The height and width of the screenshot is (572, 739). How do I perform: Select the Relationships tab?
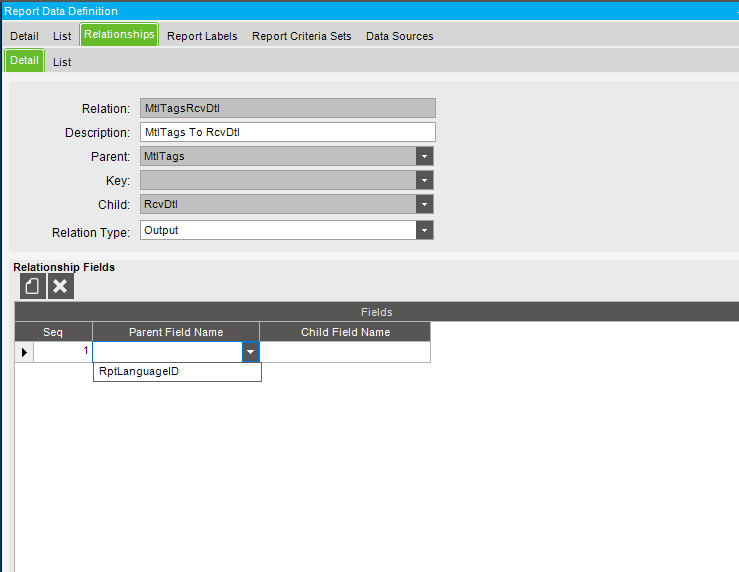pyautogui.click(x=119, y=34)
